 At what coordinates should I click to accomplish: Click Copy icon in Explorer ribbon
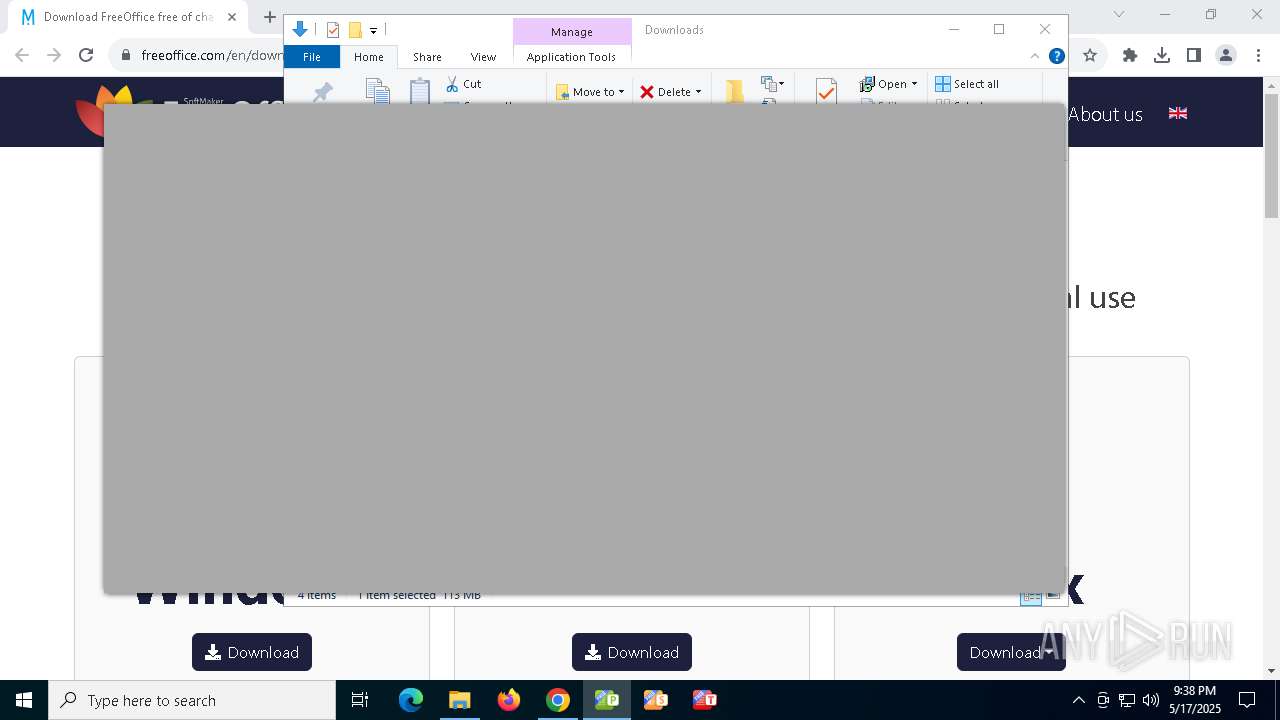tap(378, 91)
